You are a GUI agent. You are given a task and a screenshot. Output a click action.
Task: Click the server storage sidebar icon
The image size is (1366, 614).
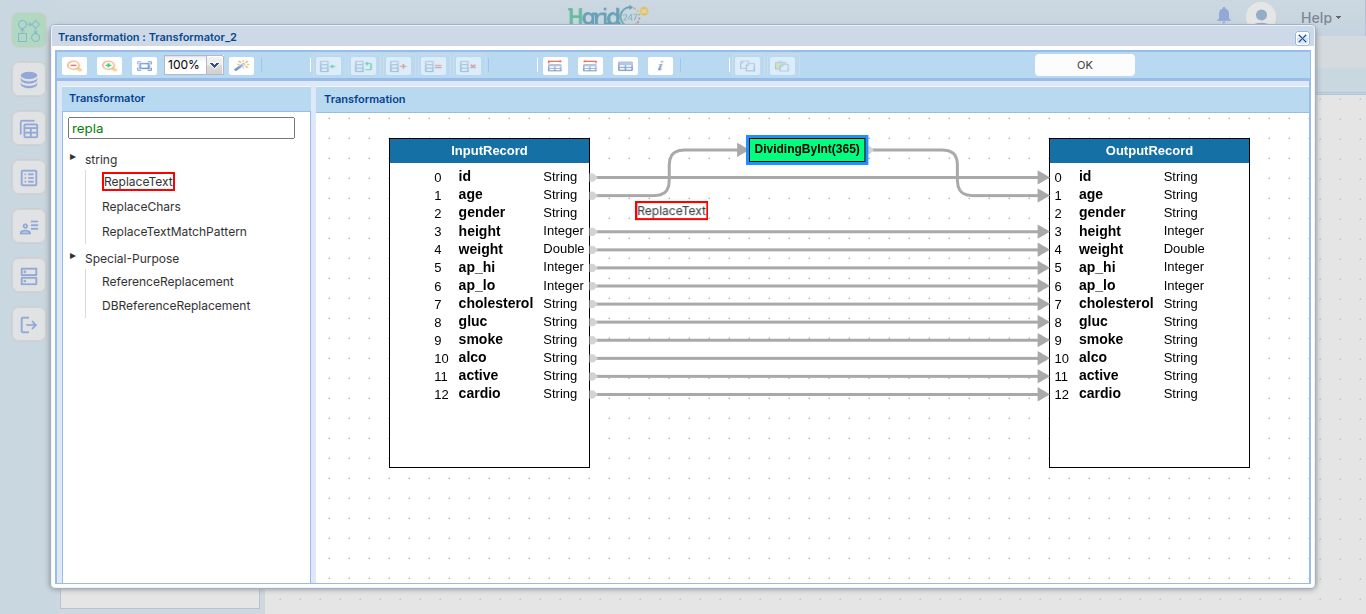pos(29,276)
